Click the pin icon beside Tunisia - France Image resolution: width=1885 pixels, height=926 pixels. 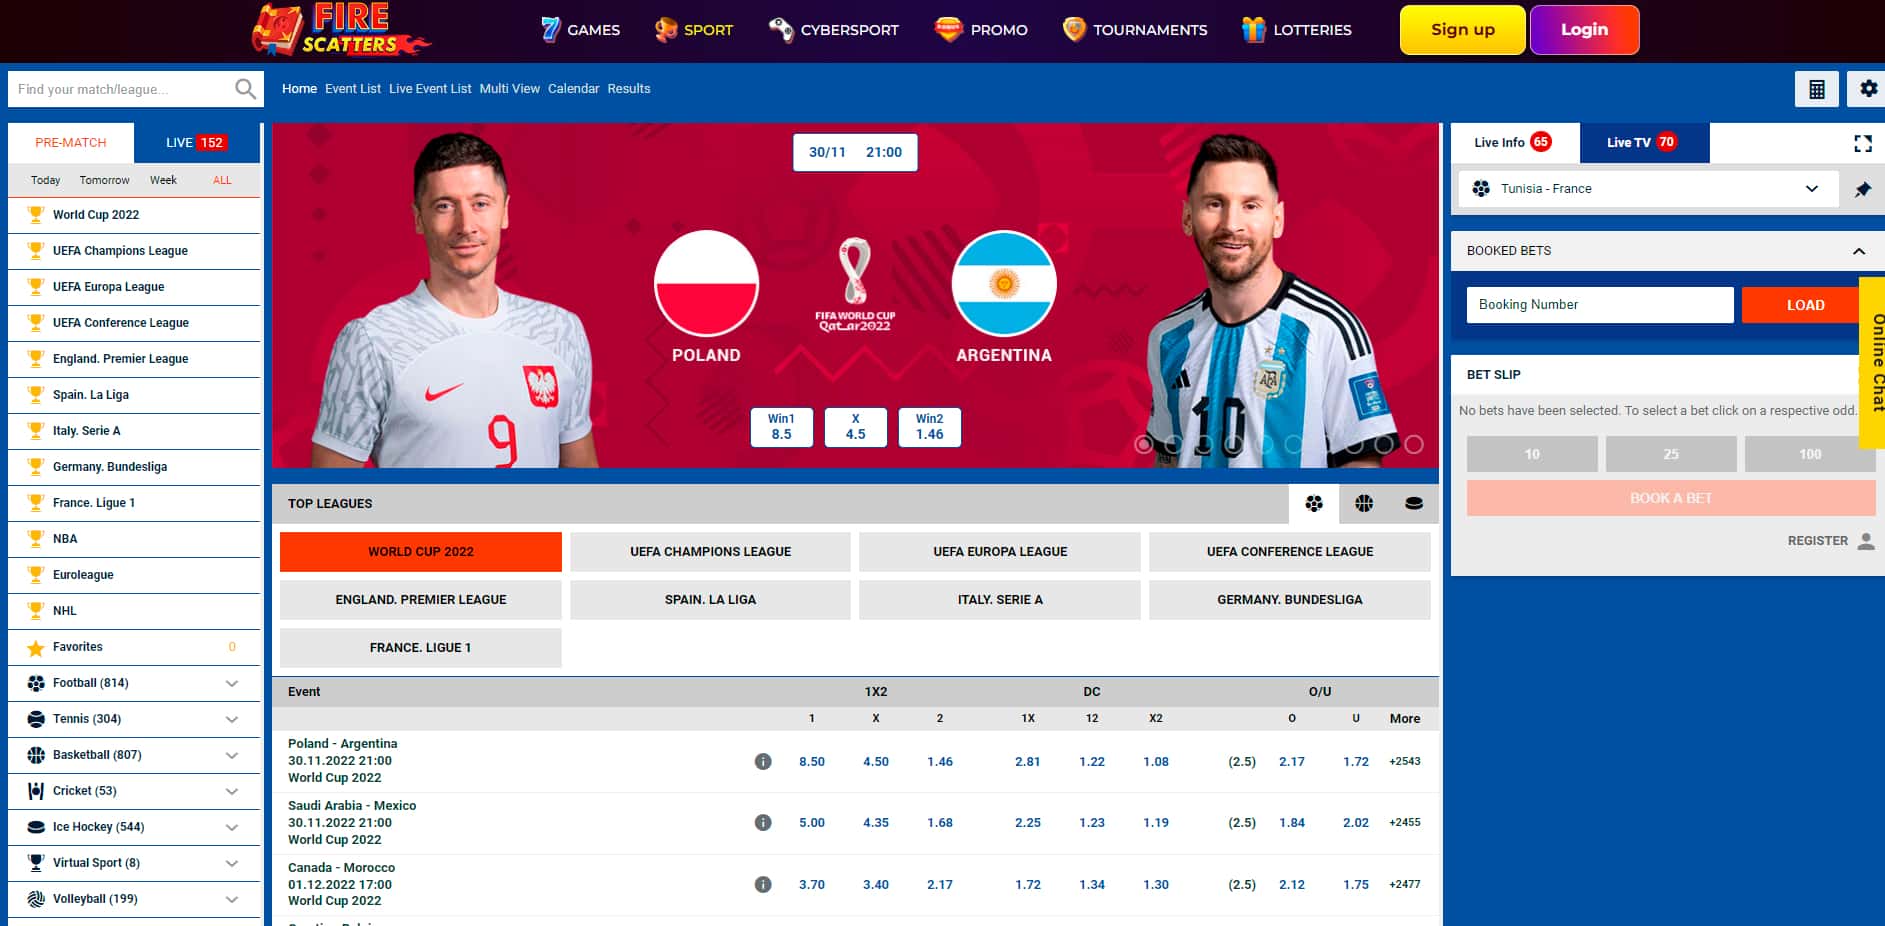click(1862, 189)
